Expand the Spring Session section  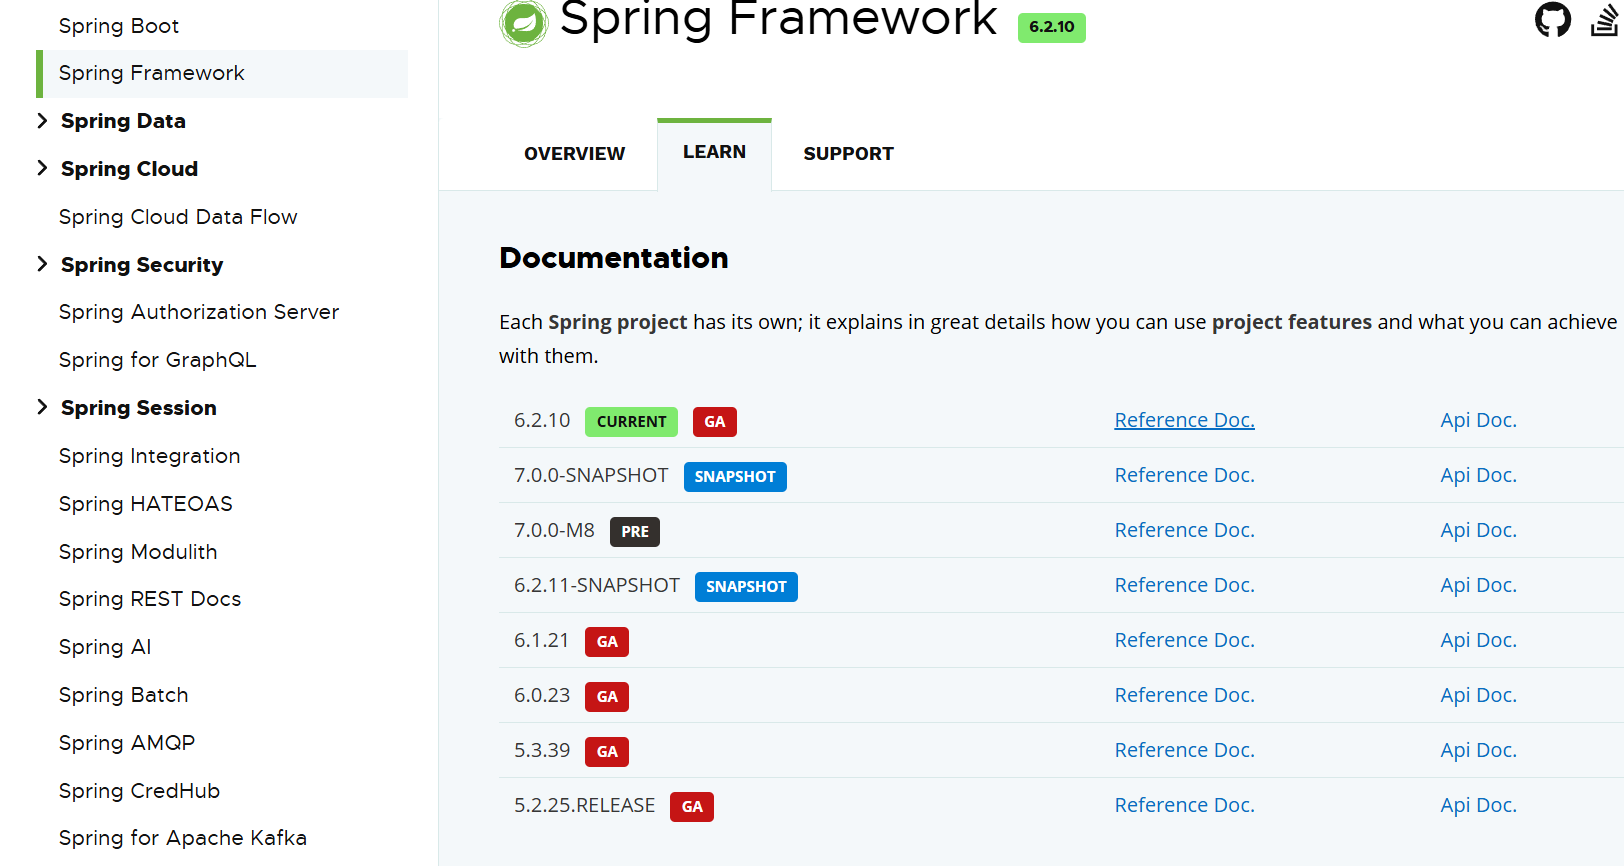(42, 407)
